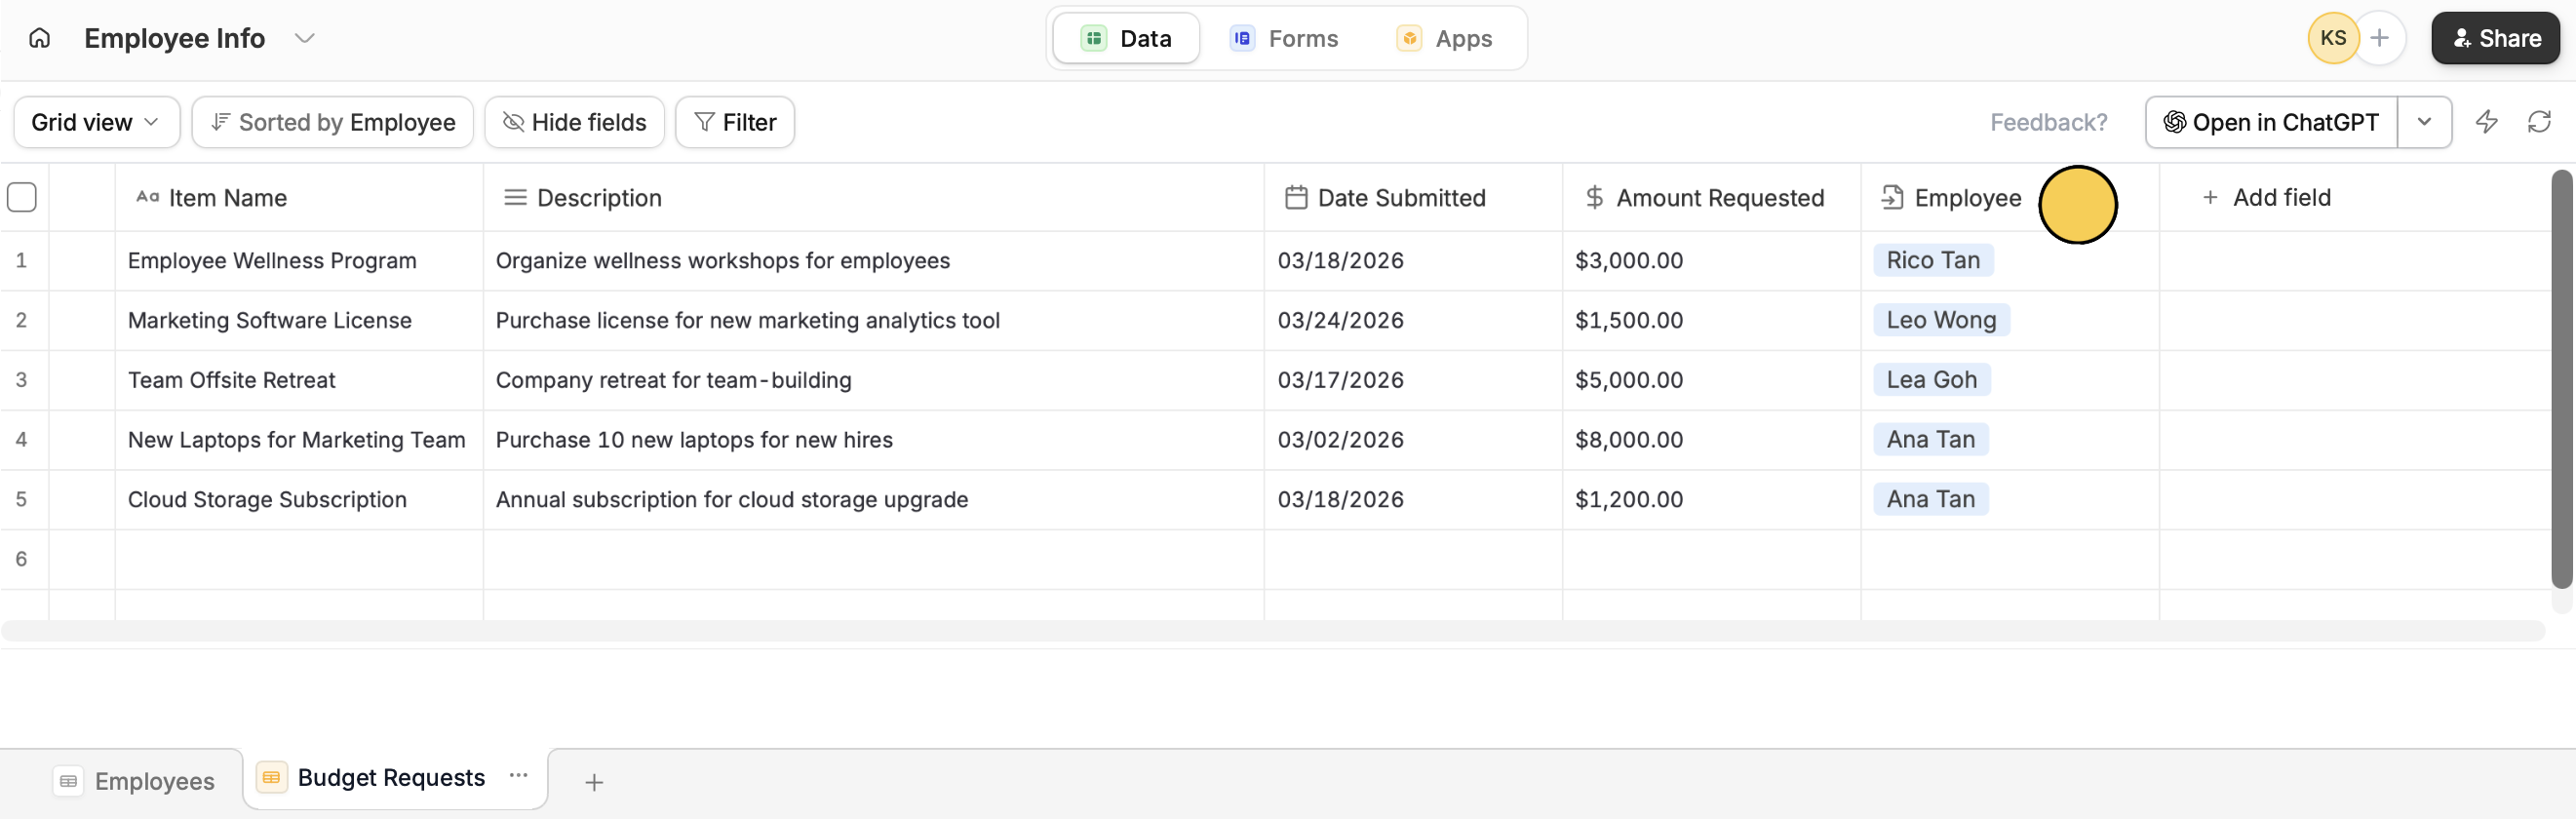Click the Item Name column header
Screen dimensions: 2576x819
299,198
